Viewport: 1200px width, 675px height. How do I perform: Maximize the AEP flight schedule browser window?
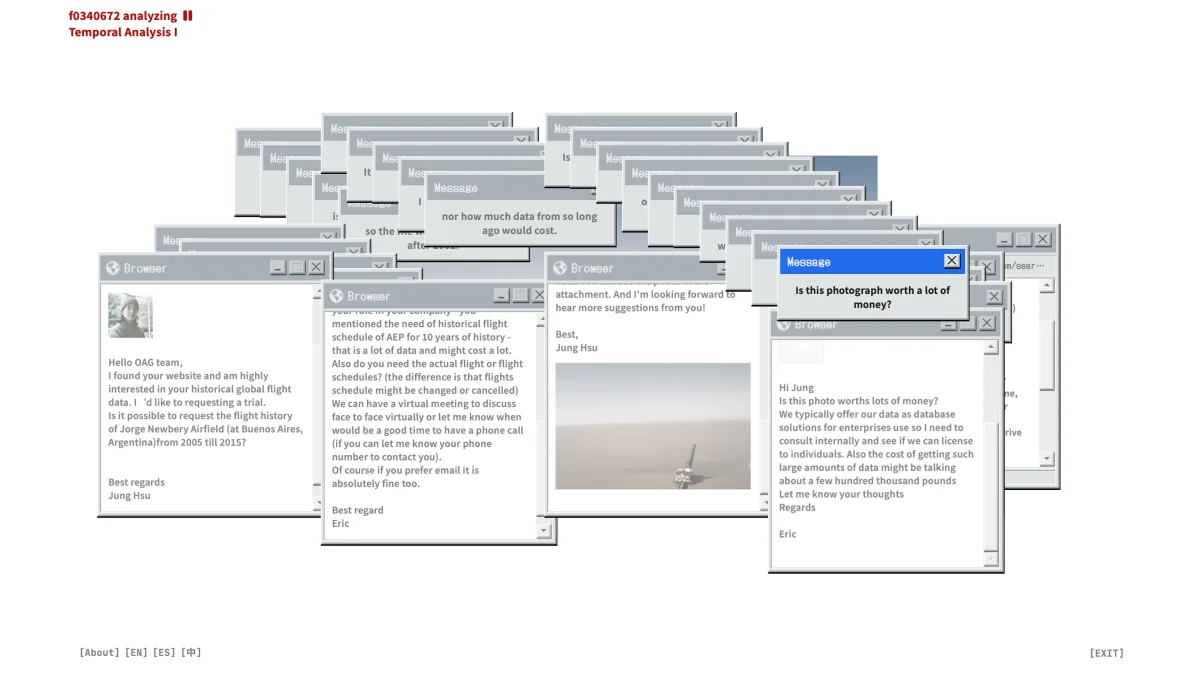point(520,296)
